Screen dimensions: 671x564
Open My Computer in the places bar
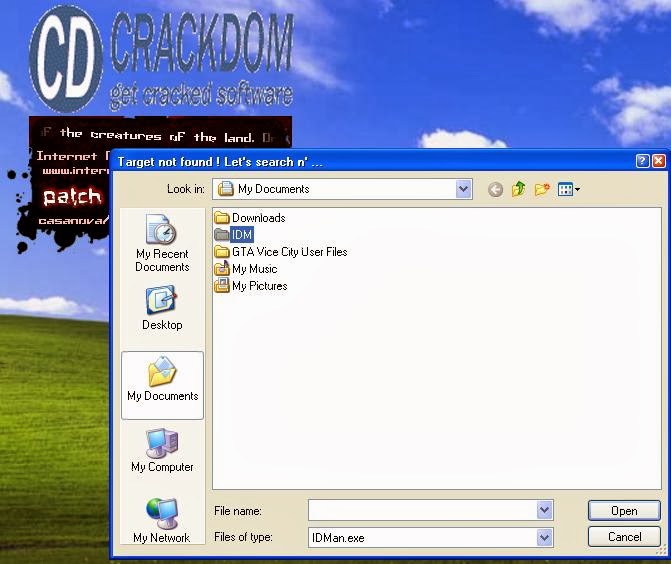pos(162,450)
